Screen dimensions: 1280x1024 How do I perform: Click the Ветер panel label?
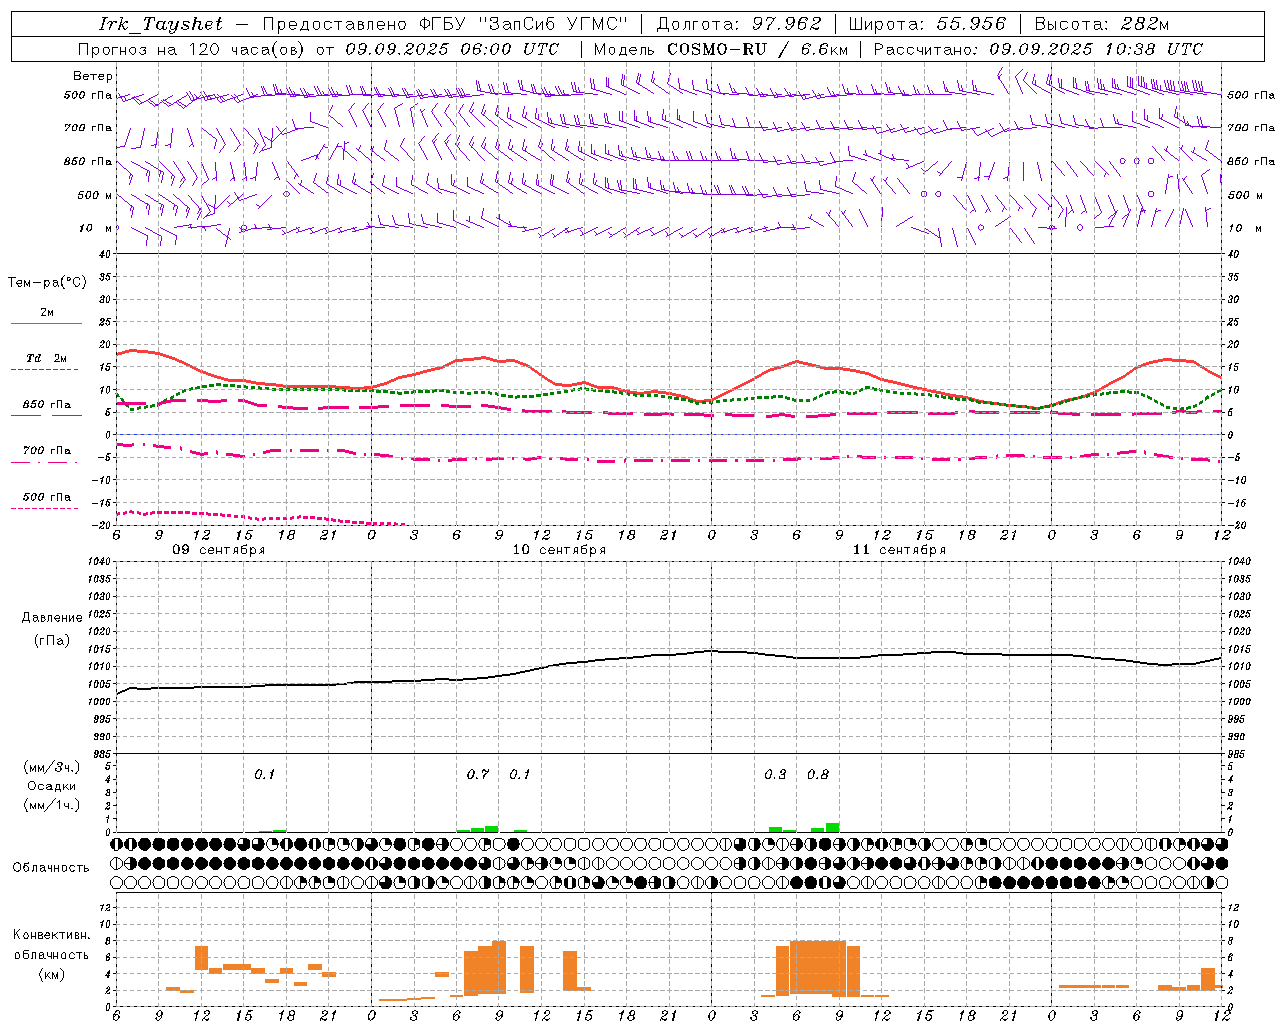(x=93, y=76)
